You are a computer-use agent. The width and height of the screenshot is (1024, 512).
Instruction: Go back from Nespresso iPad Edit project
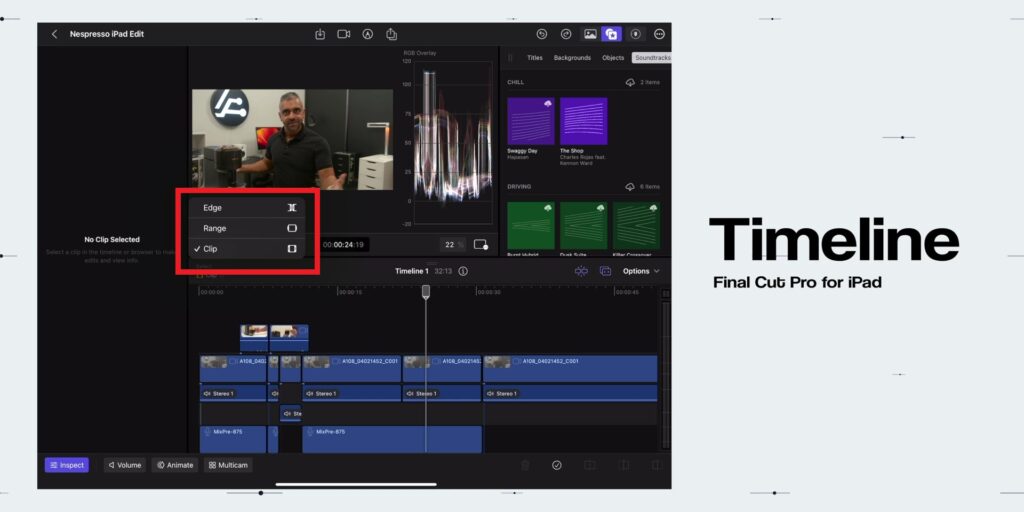tap(54, 34)
